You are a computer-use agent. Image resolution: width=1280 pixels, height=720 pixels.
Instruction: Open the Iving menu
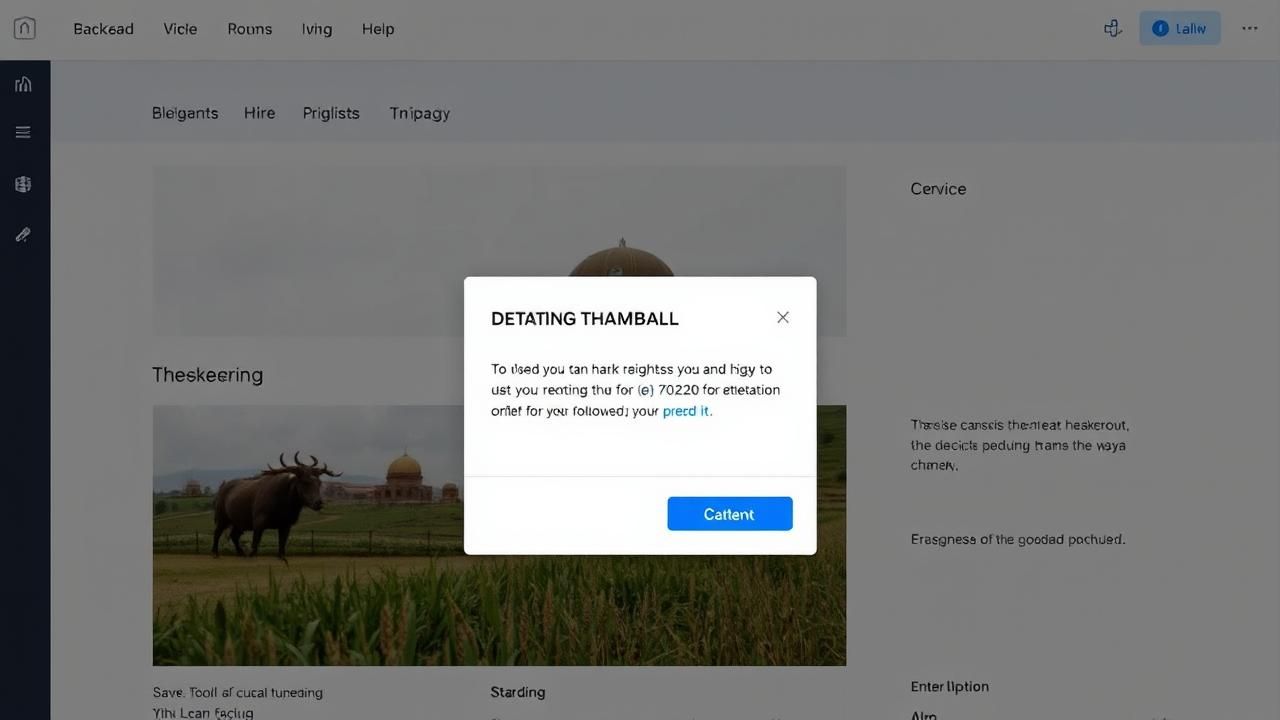point(316,29)
